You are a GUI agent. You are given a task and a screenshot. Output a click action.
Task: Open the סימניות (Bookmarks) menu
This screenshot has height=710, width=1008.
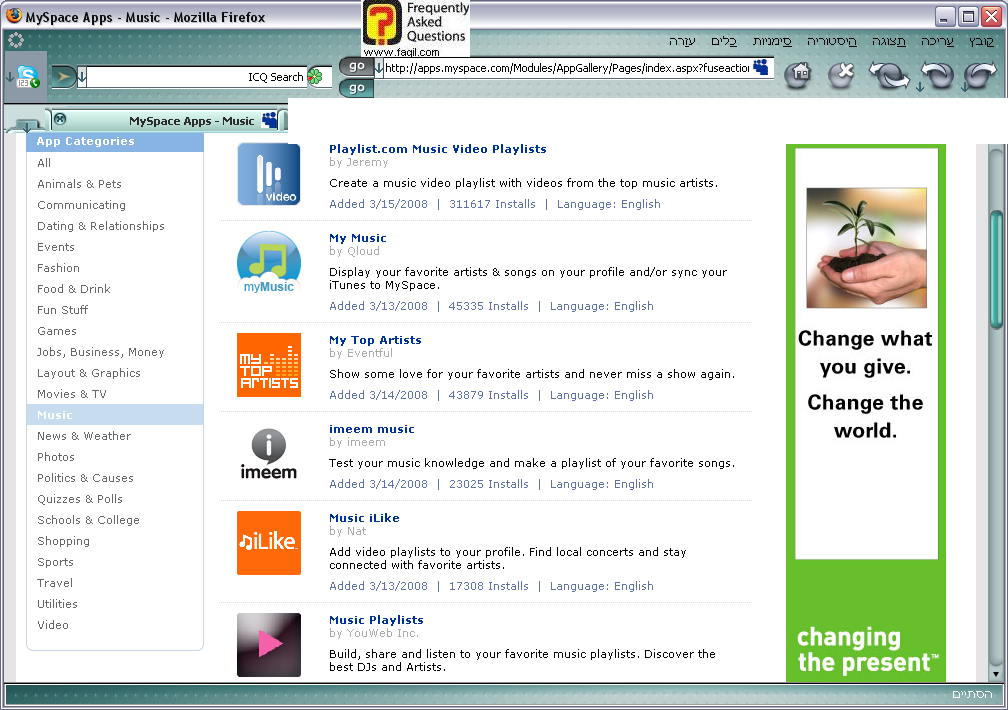[x=773, y=41]
